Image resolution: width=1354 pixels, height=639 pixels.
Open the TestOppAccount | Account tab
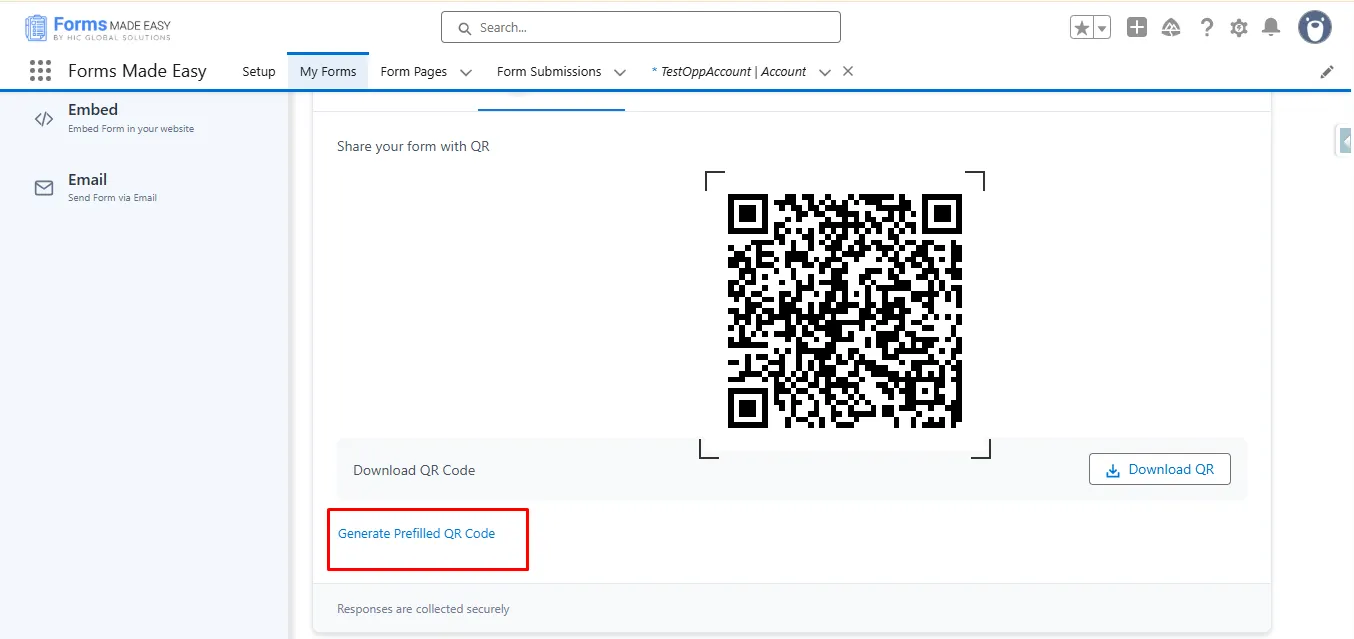[x=729, y=72]
